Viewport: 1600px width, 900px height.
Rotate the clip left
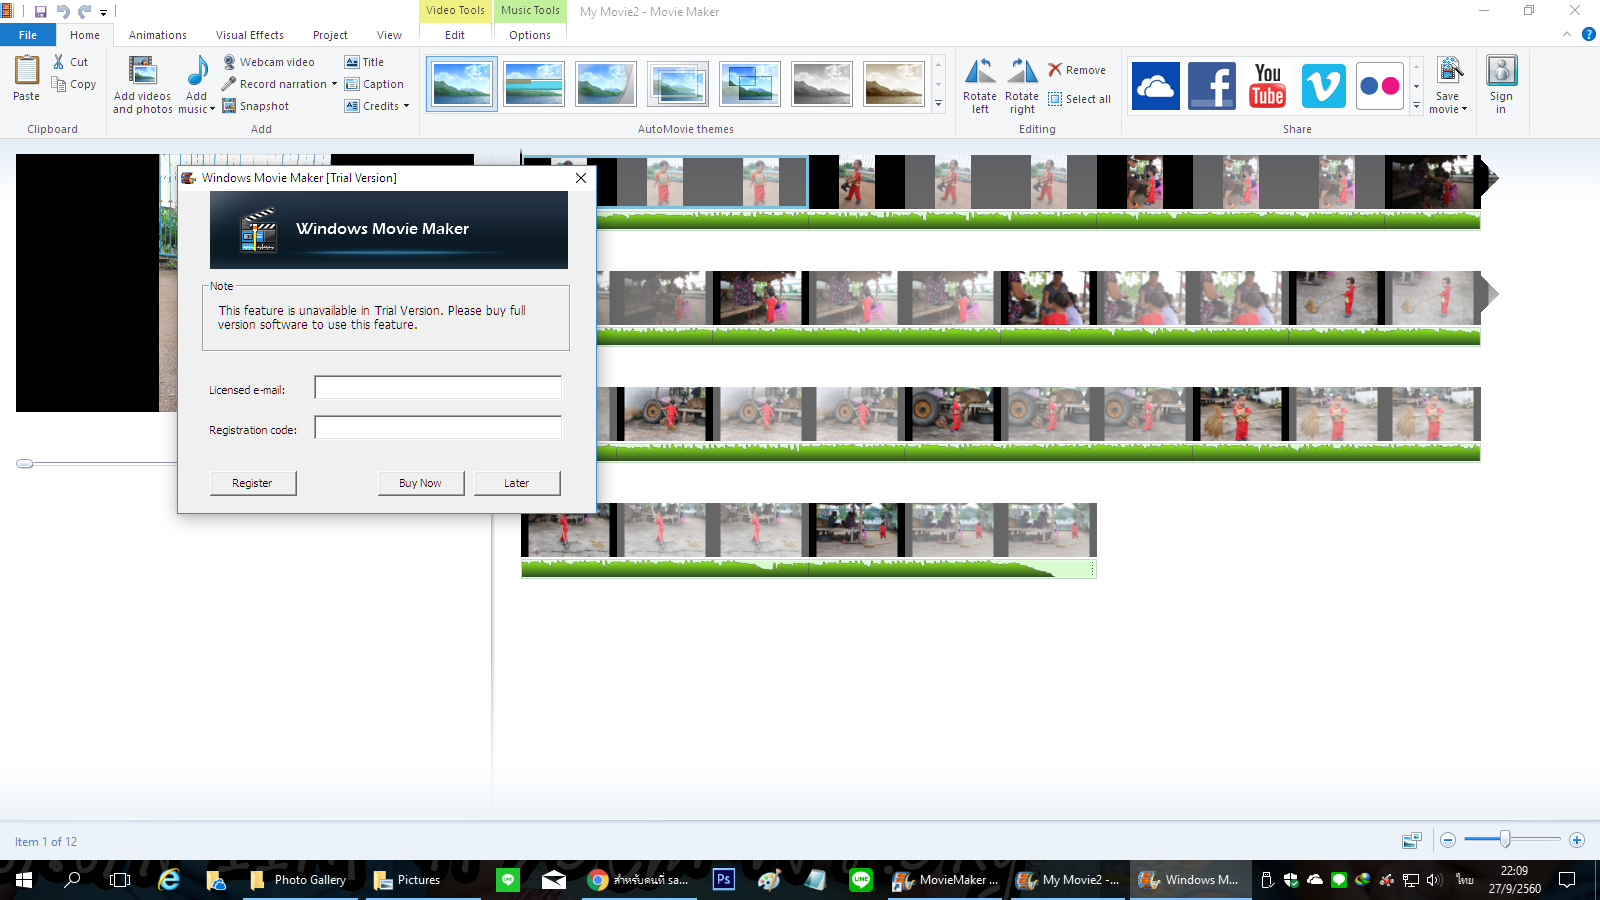point(980,85)
